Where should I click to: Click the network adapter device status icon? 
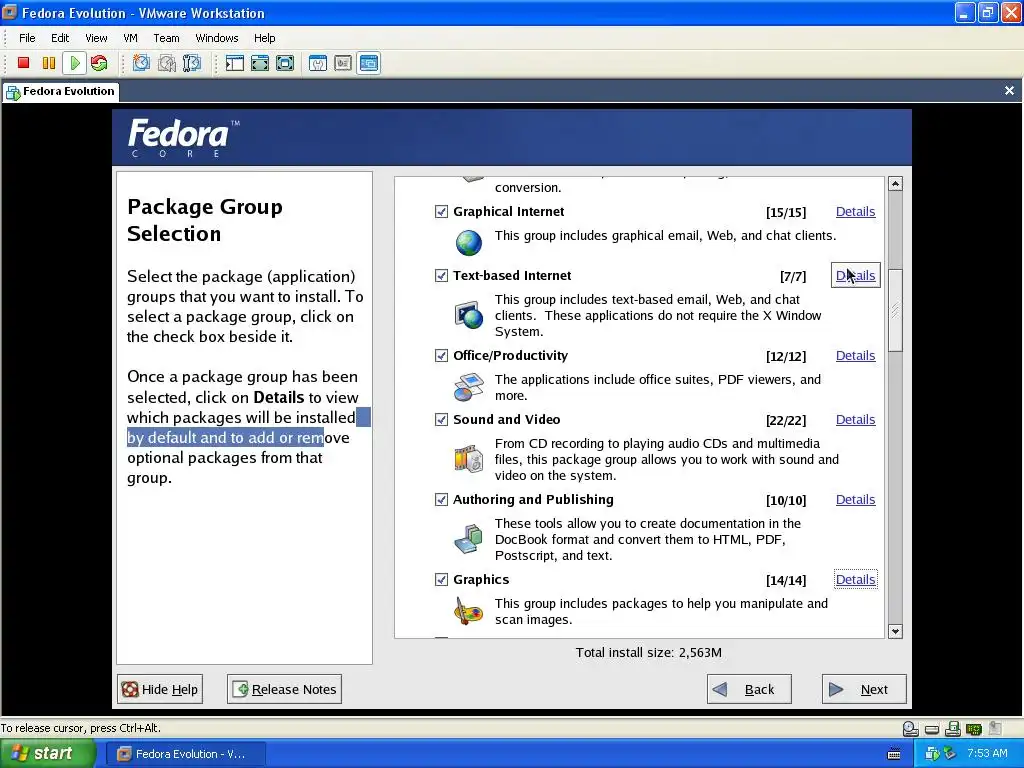click(x=974, y=729)
